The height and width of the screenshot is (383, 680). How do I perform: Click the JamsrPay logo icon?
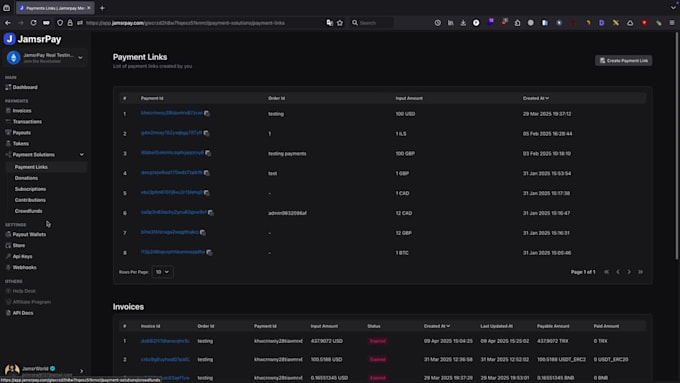(10, 39)
